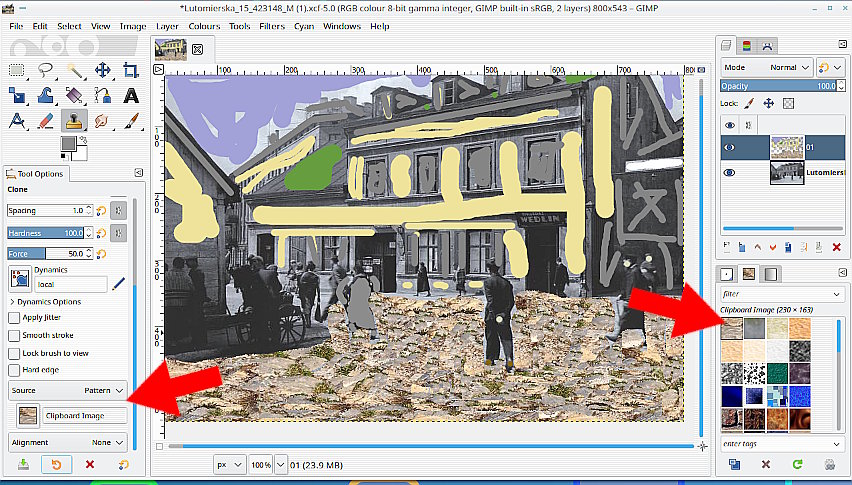Select the Unified Transform tool
The width and height of the screenshot is (852, 485).
point(17,96)
